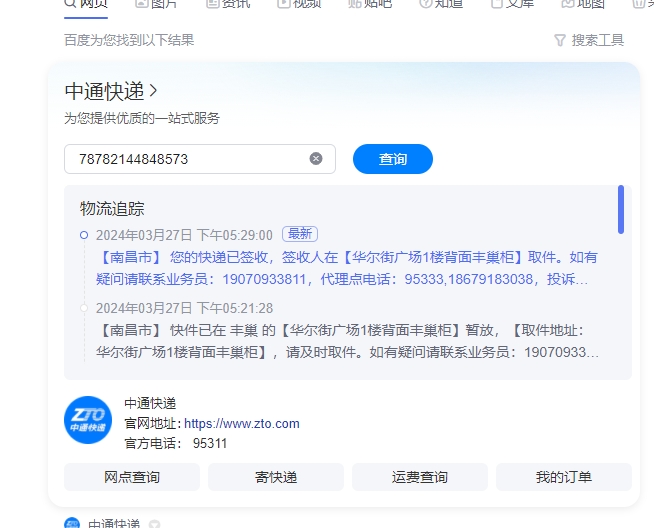The height and width of the screenshot is (528, 654).
Task: Click the ZTO 中通快递 round logo
Action: click(88, 420)
